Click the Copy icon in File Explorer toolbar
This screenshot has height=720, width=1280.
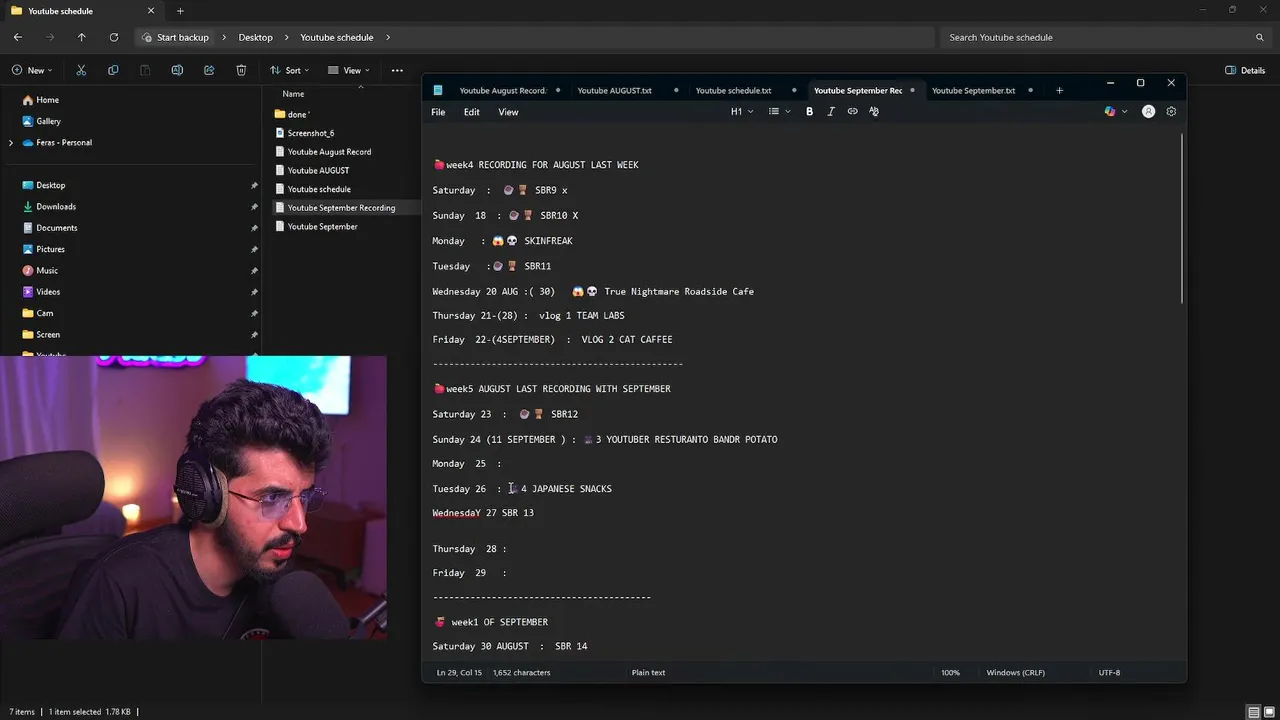[x=113, y=70]
